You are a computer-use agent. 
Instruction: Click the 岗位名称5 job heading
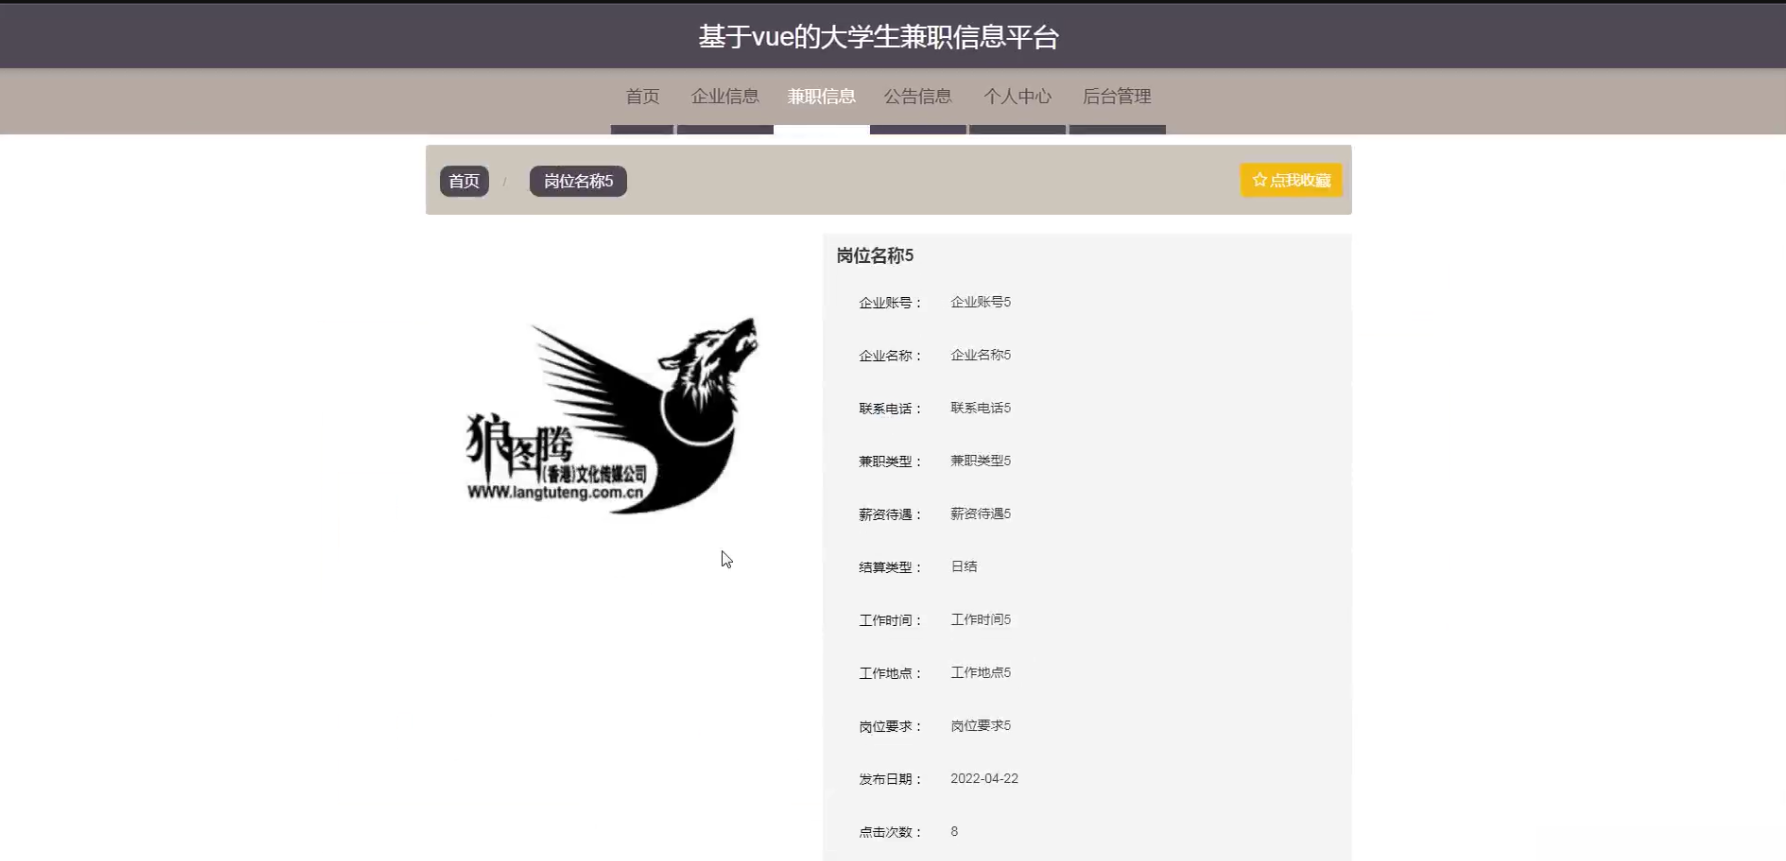point(875,256)
